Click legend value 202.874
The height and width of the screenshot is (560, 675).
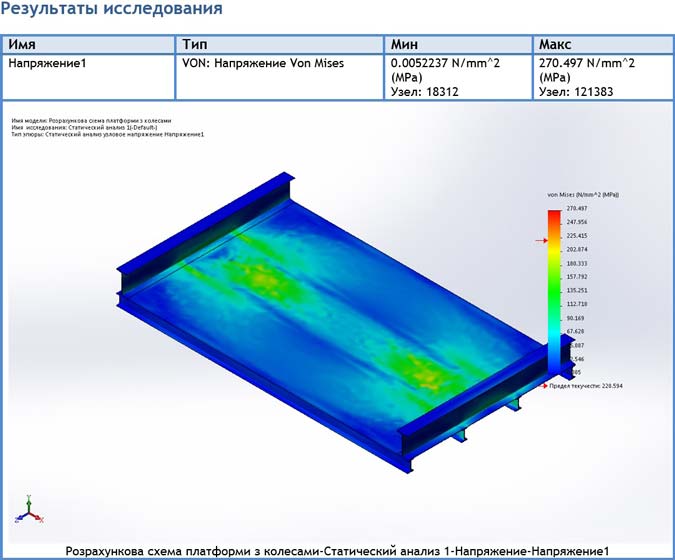click(577, 250)
